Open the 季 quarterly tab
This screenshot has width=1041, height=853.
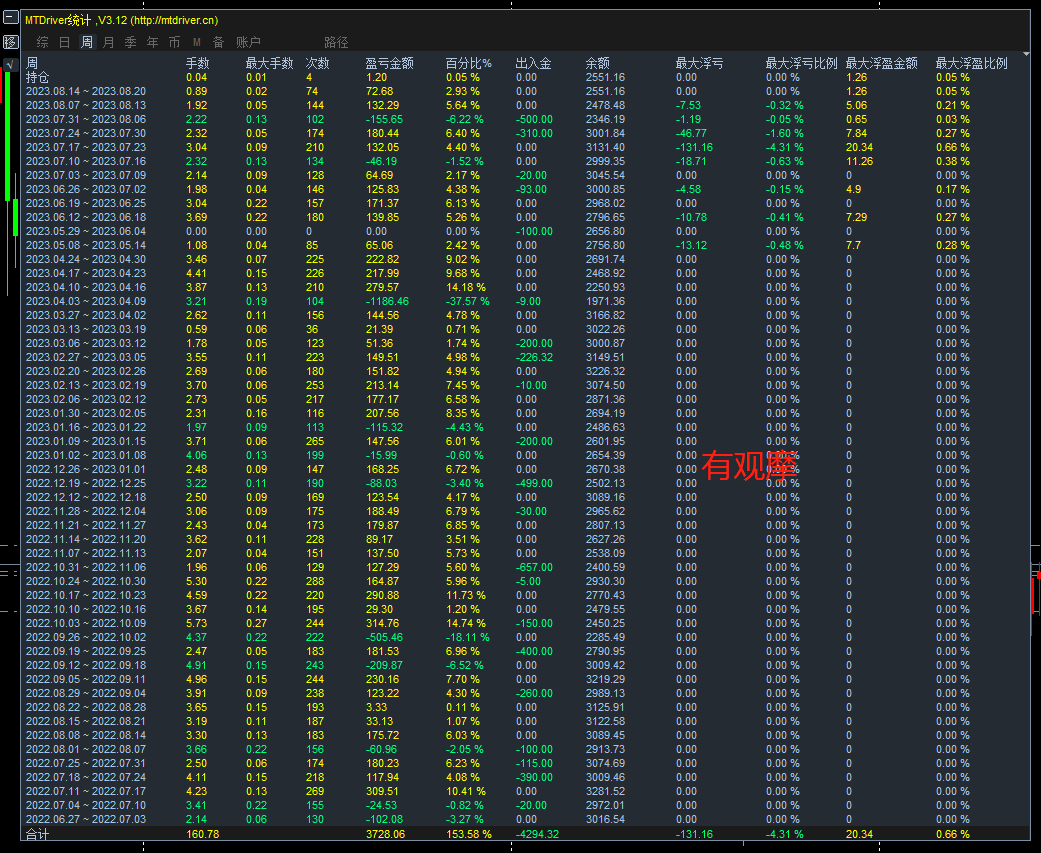pyautogui.click(x=131, y=42)
